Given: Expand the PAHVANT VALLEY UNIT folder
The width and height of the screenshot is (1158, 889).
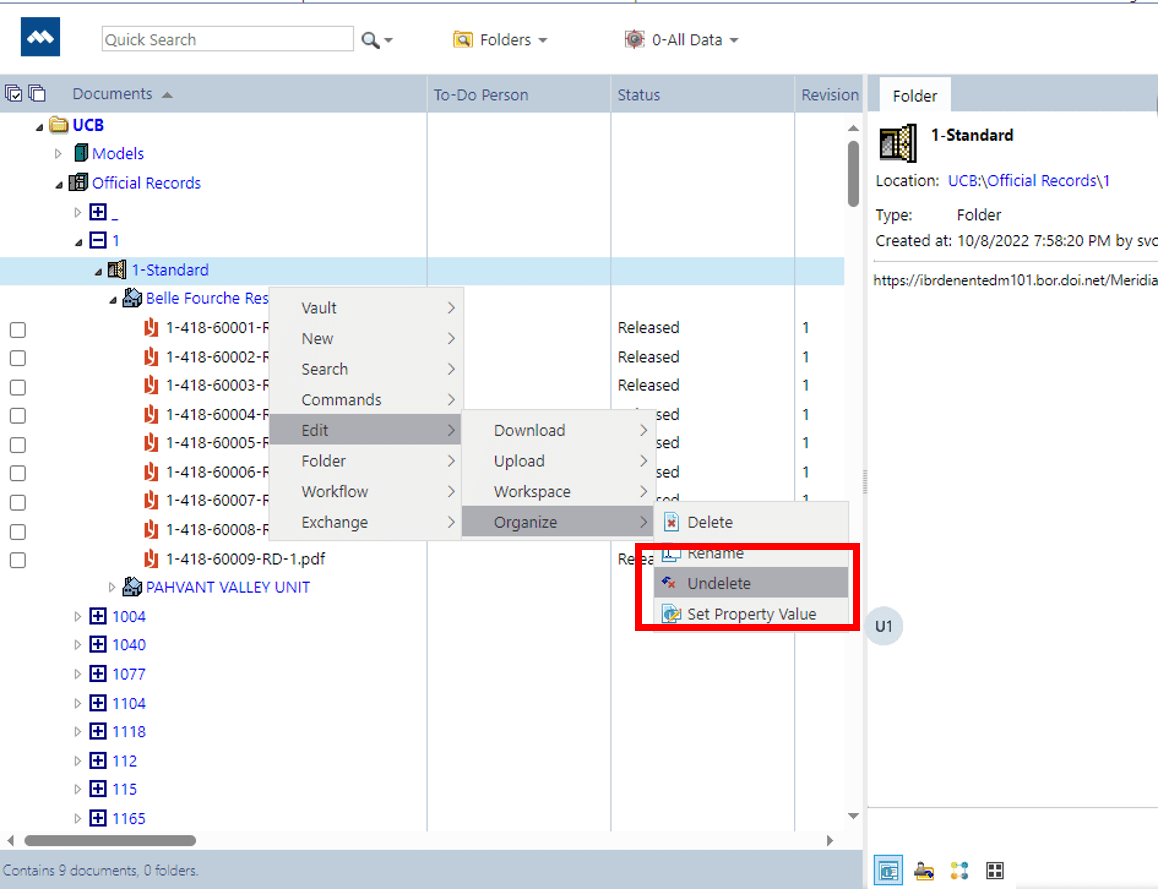Looking at the screenshot, I should (111, 587).
